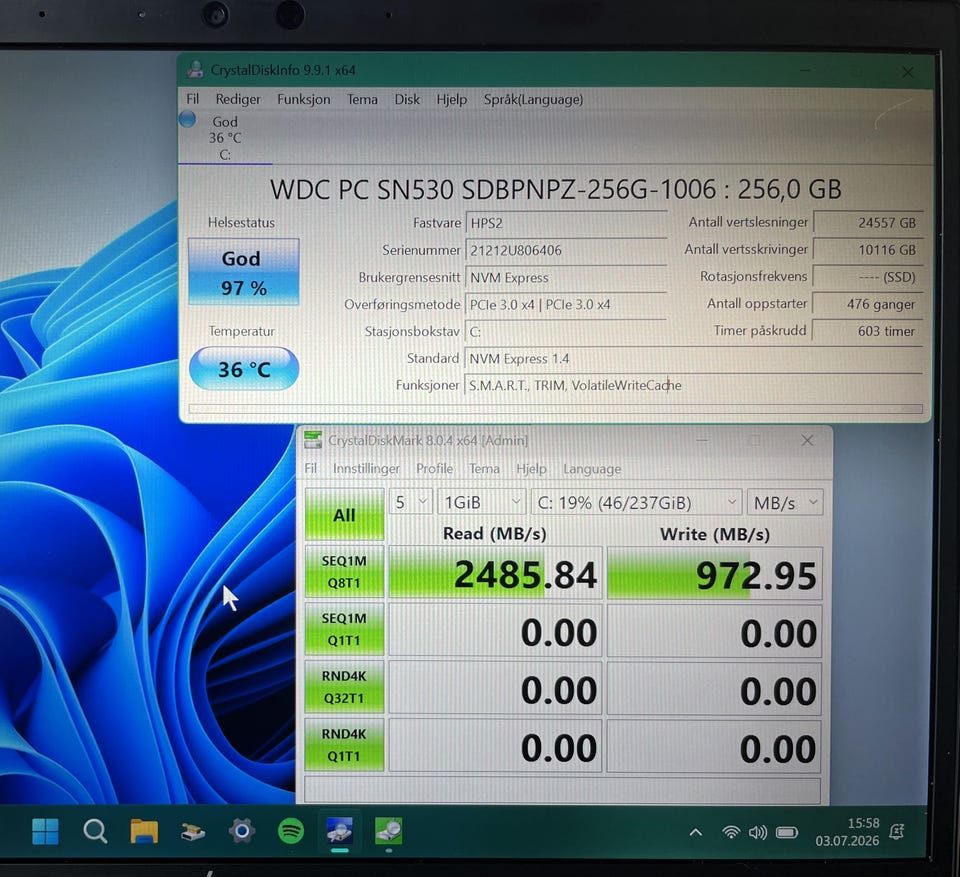The width and height of the screenshot is (960, 877).
Task: Open taskbar Search magnifier
Action: (95, 832)
